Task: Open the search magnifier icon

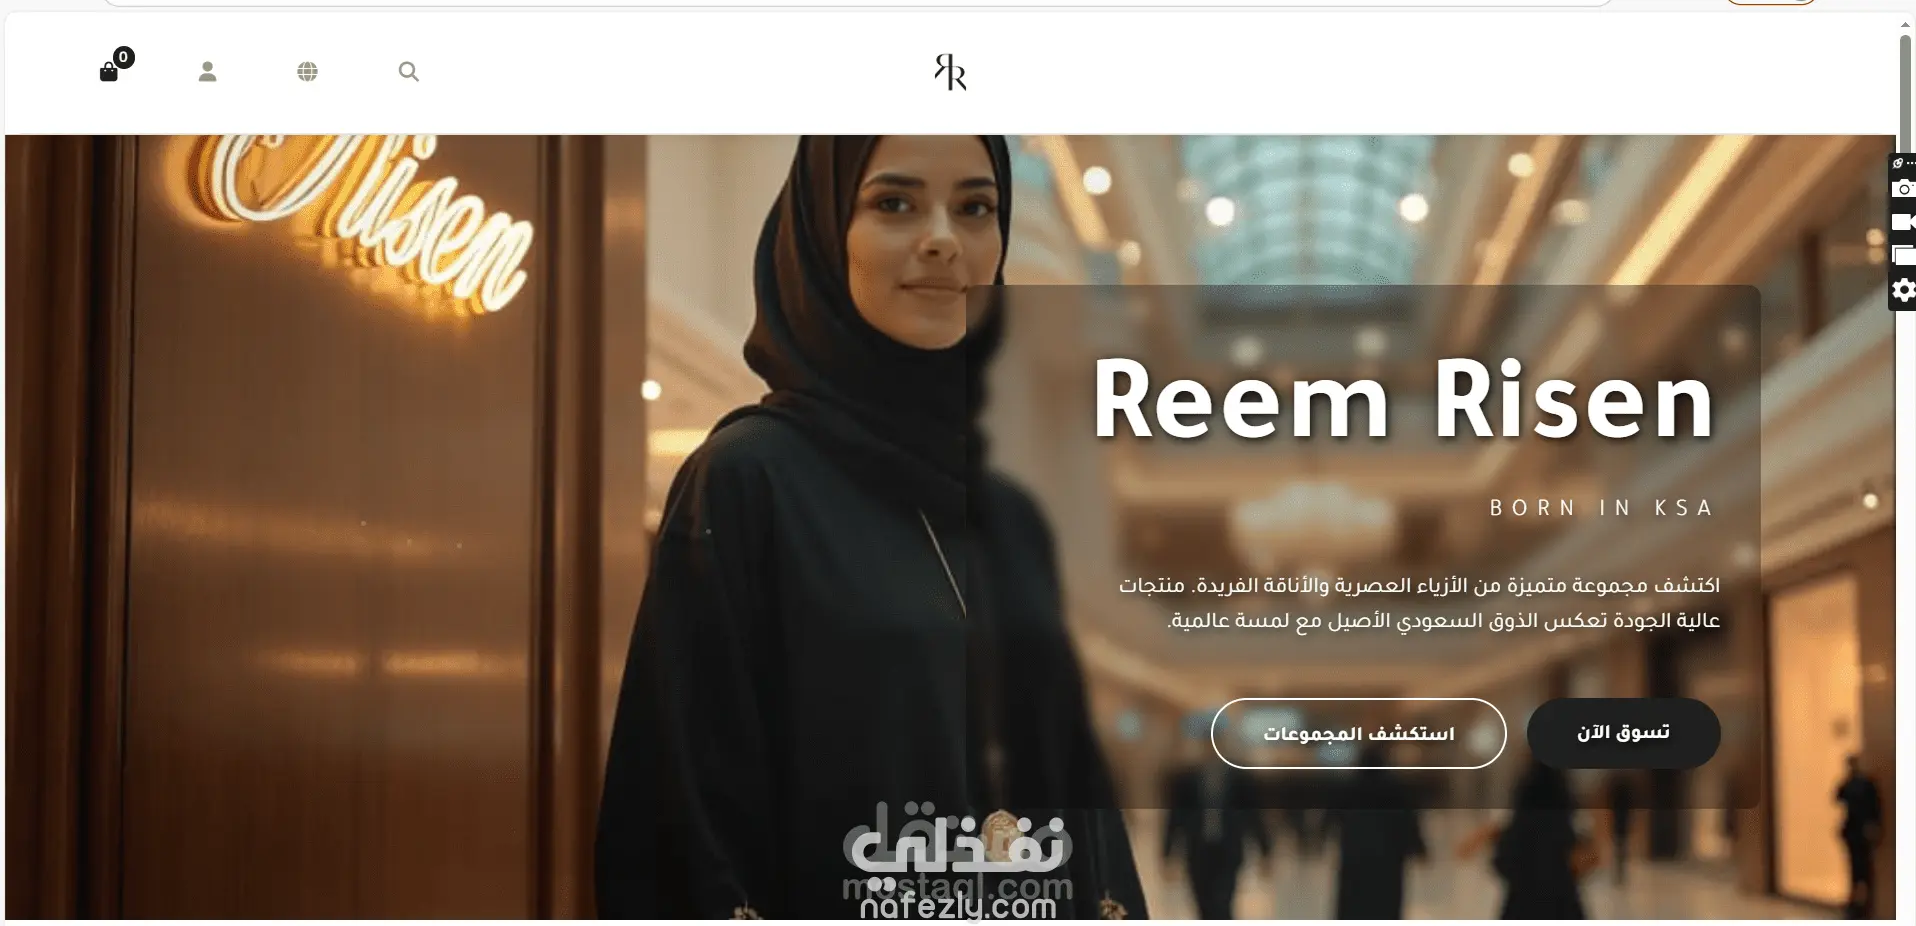Action: (x=408, y=72)
